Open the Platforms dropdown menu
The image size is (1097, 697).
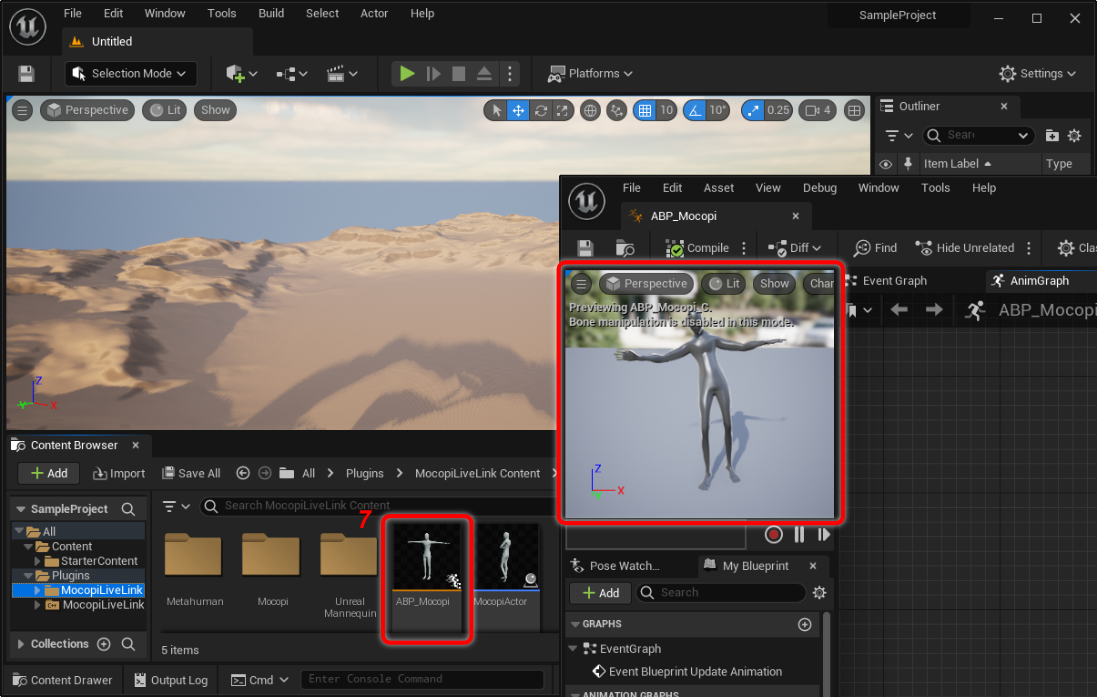[590, 73]
